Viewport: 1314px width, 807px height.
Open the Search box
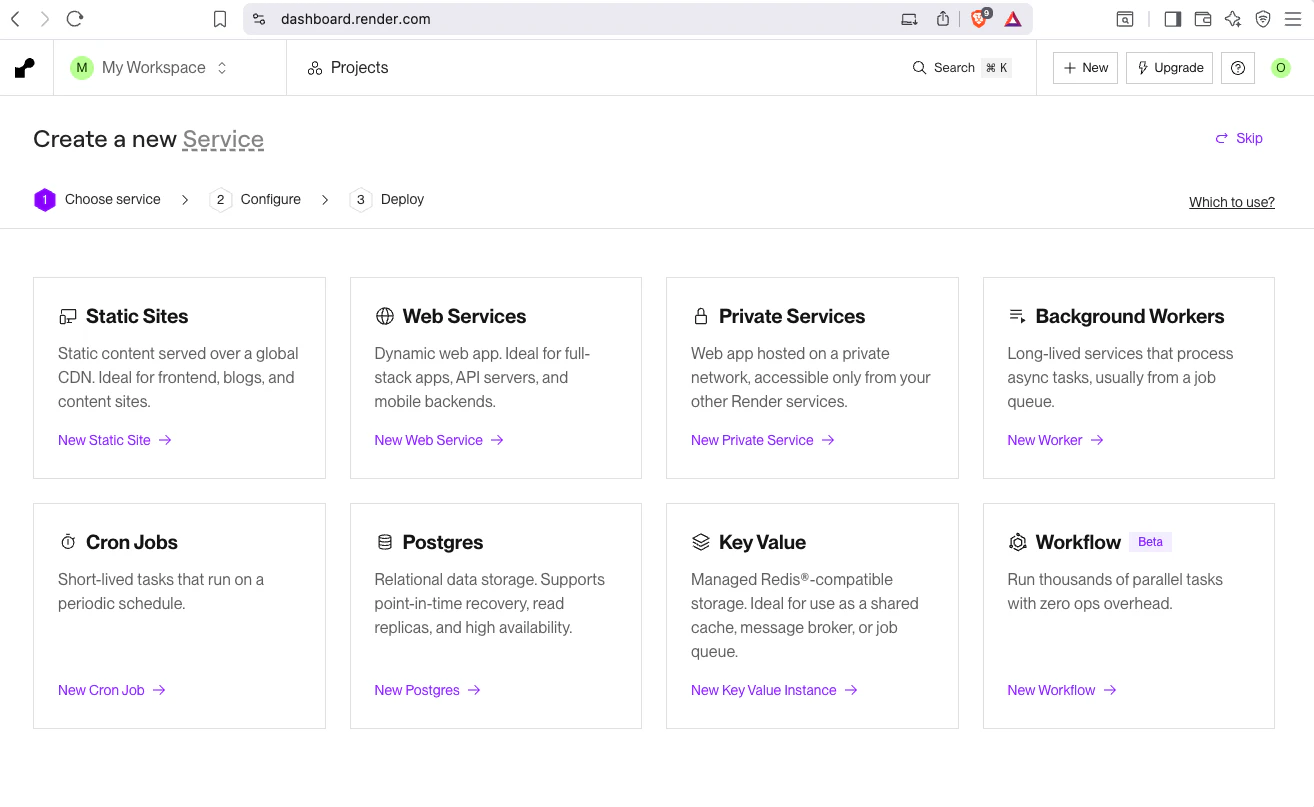pyautogui.click(x=961, y=68)
